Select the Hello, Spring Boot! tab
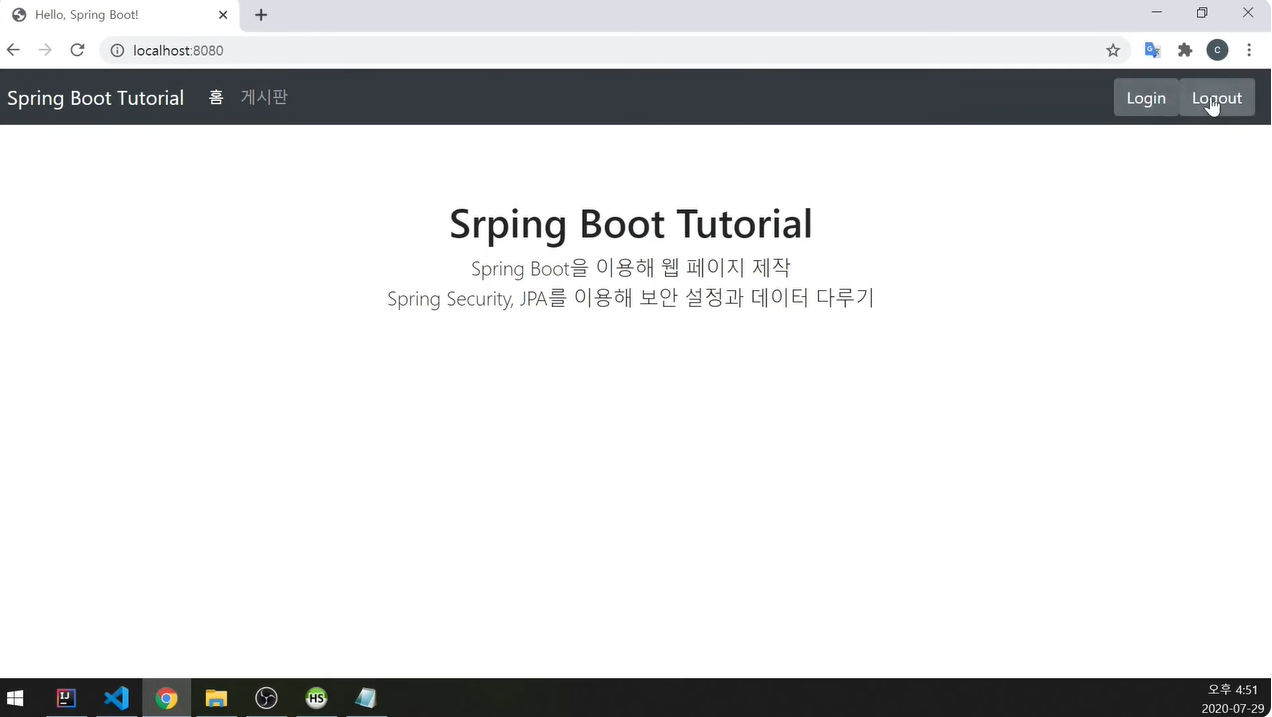The height and width of the screenshot is (717, 1272). point(119,15)
